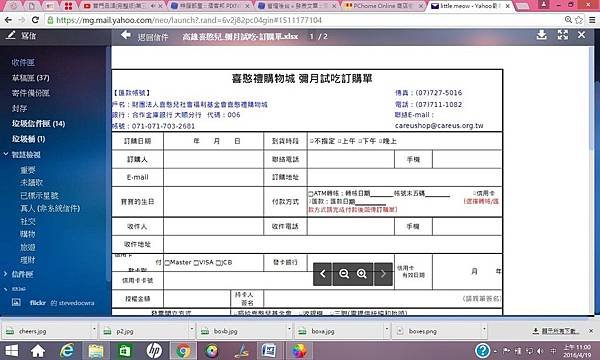Viewport: 600px width, 360px height.
Task: Click the Chrome icon on taskbar
Action: point(183,350)
